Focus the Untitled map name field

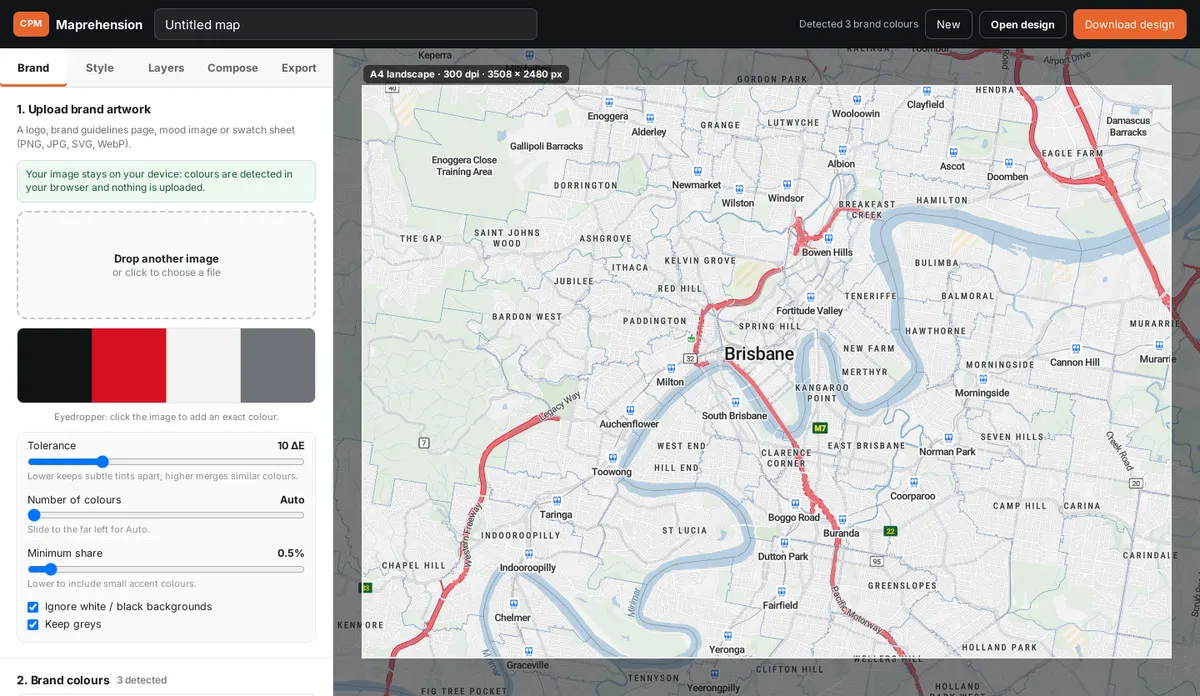[x=346, y=24]
